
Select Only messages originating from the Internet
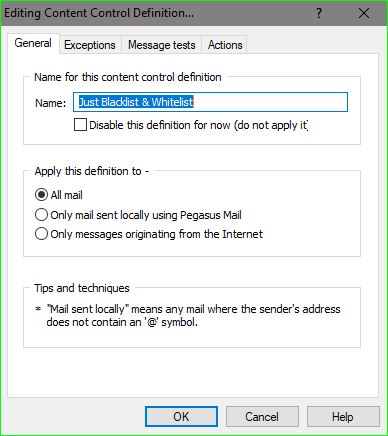[41, 234]
